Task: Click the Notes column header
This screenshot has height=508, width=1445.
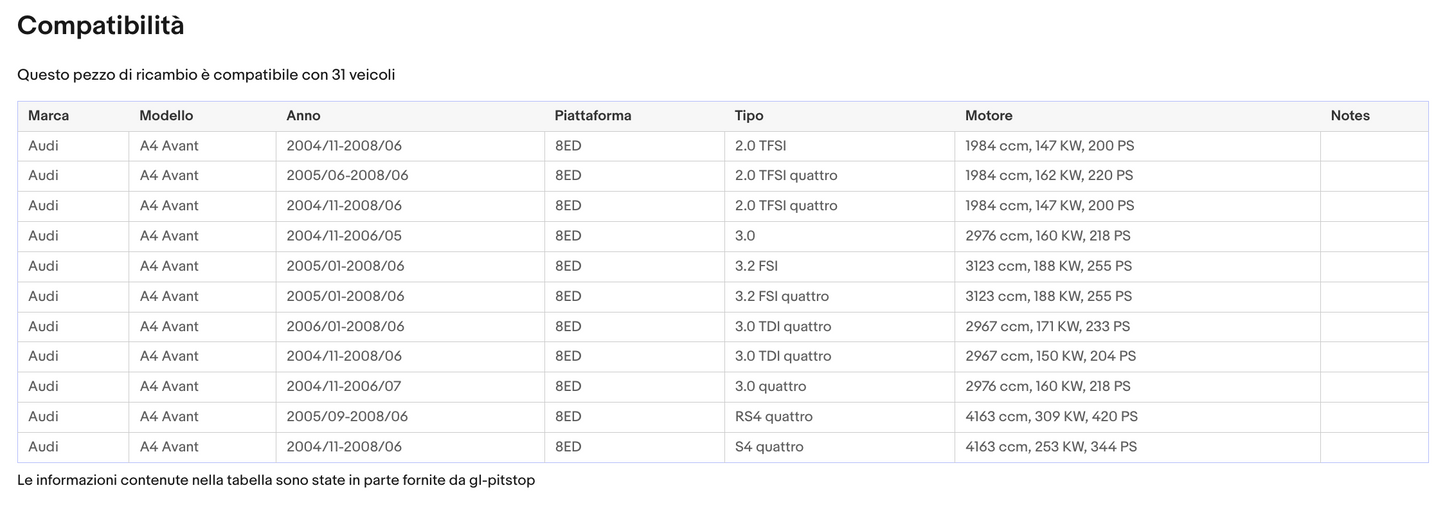Action: pos(1350,116)
